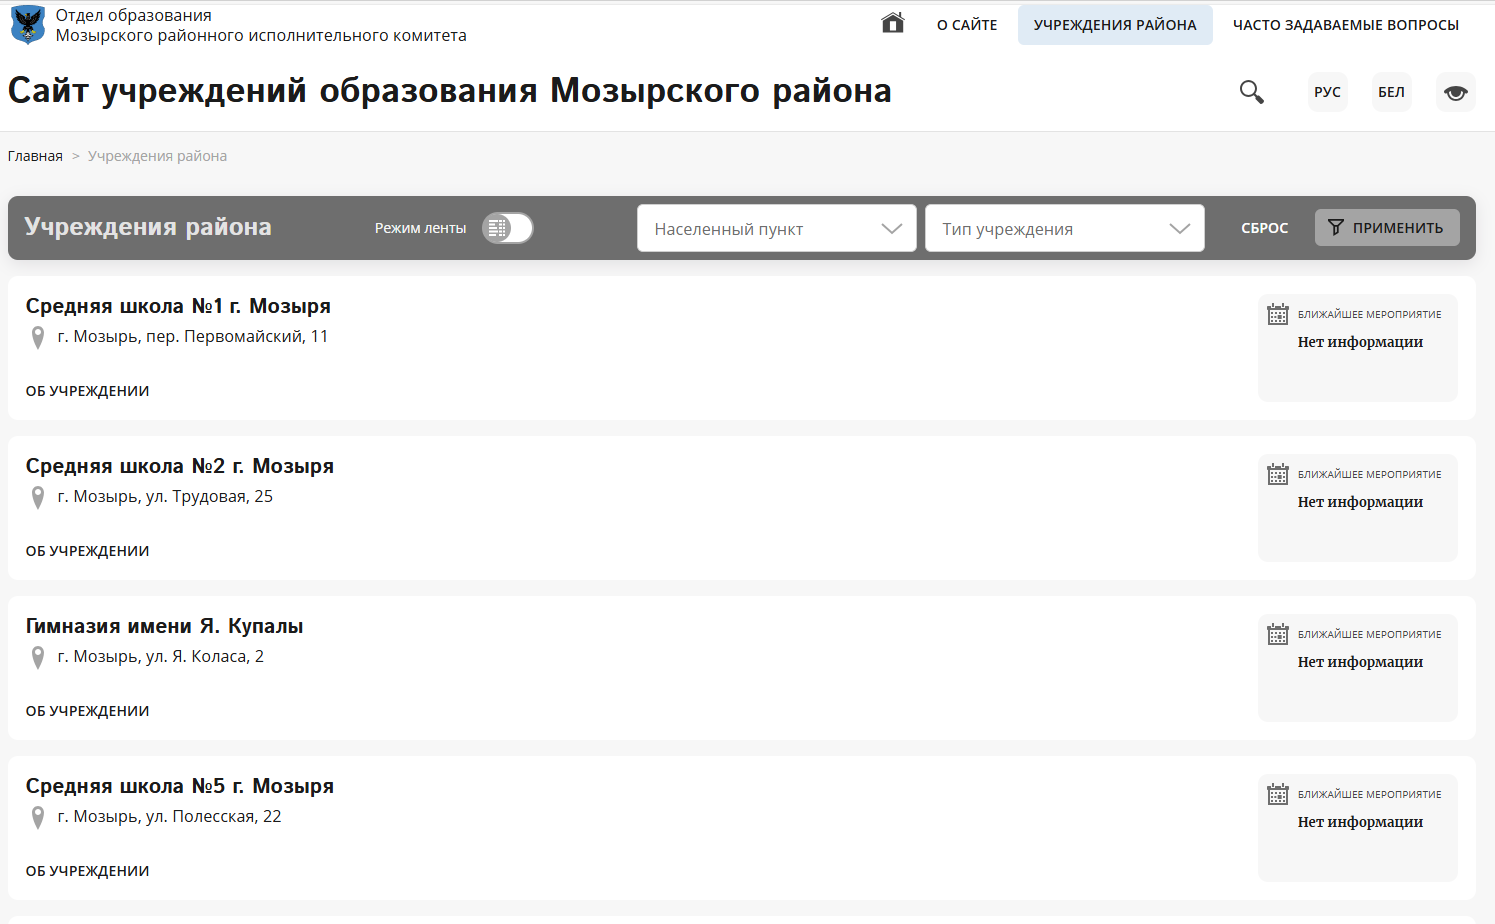The width and height of the screenshot is (1495, 924).
Task: Click the Отдел образования header text
Action: [x=134, y=15]
